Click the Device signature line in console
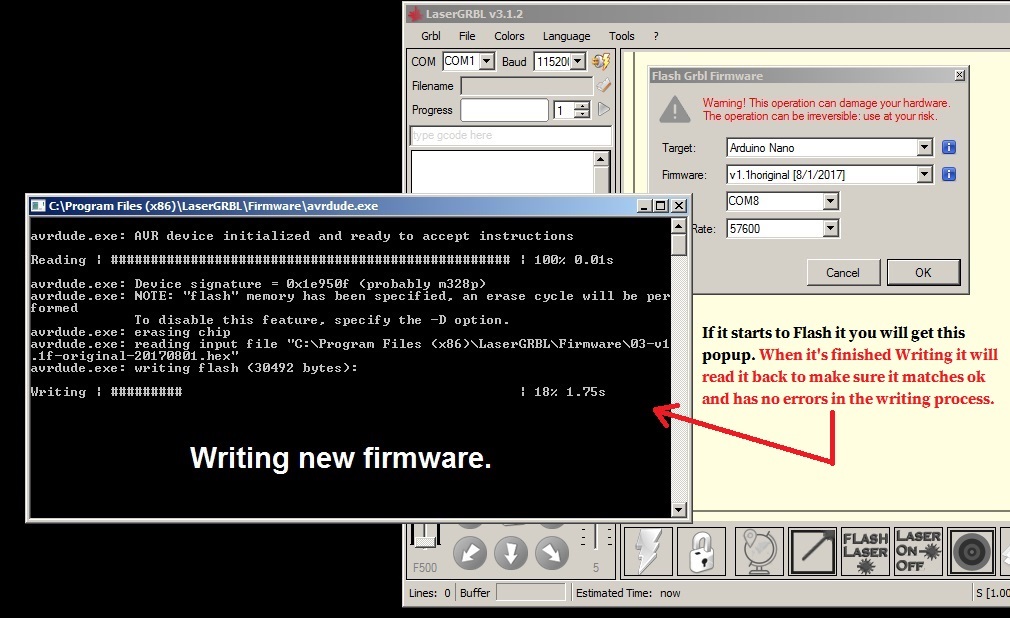This screenshot has height=618, width=1010. click(x=258, y=284)
